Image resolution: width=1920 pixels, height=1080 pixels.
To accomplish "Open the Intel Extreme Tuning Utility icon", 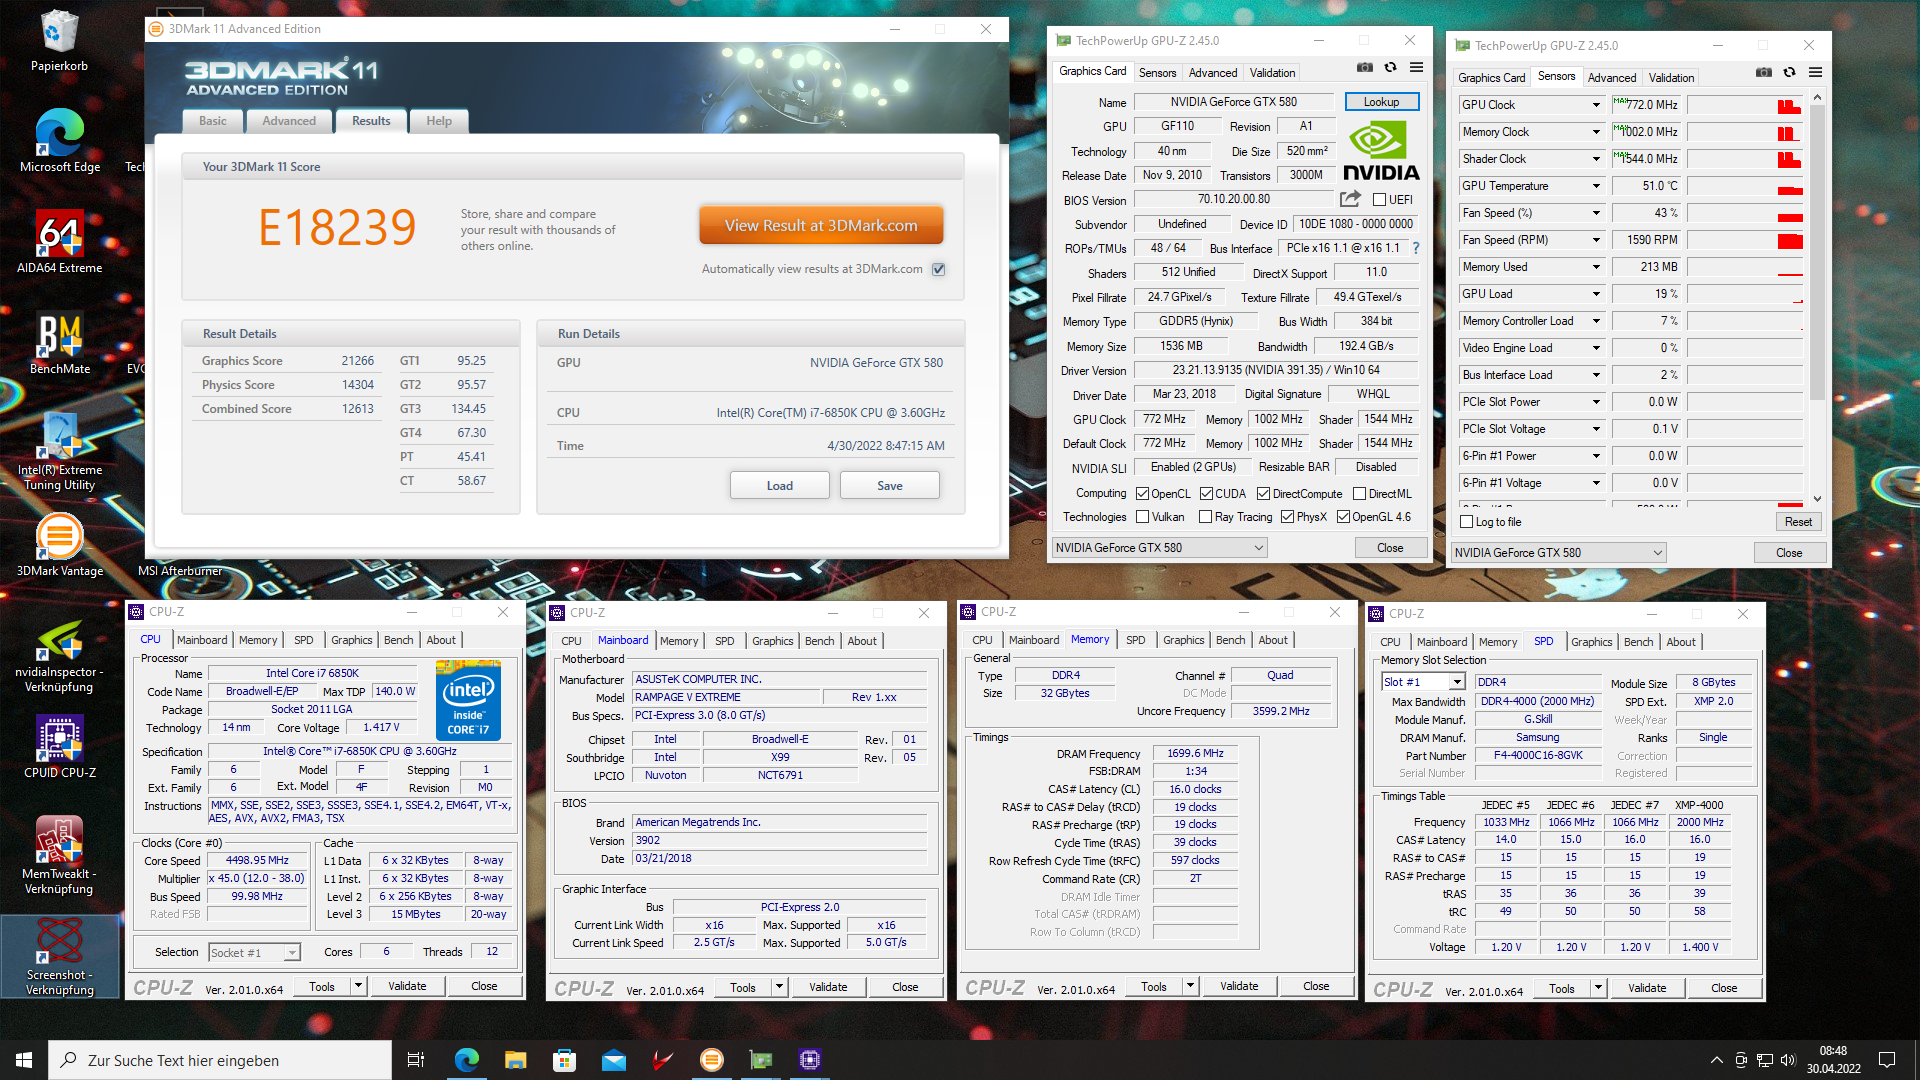I will pos(59,451).
